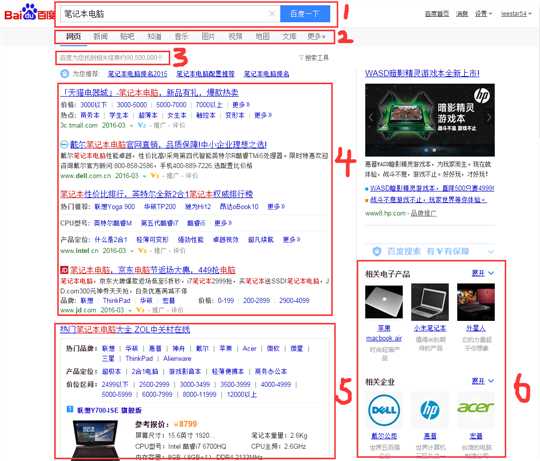Viewport: 540px width, 461px height.
Task: Click the 第五代酷睿i7 link
Action: tap(159, 223)
